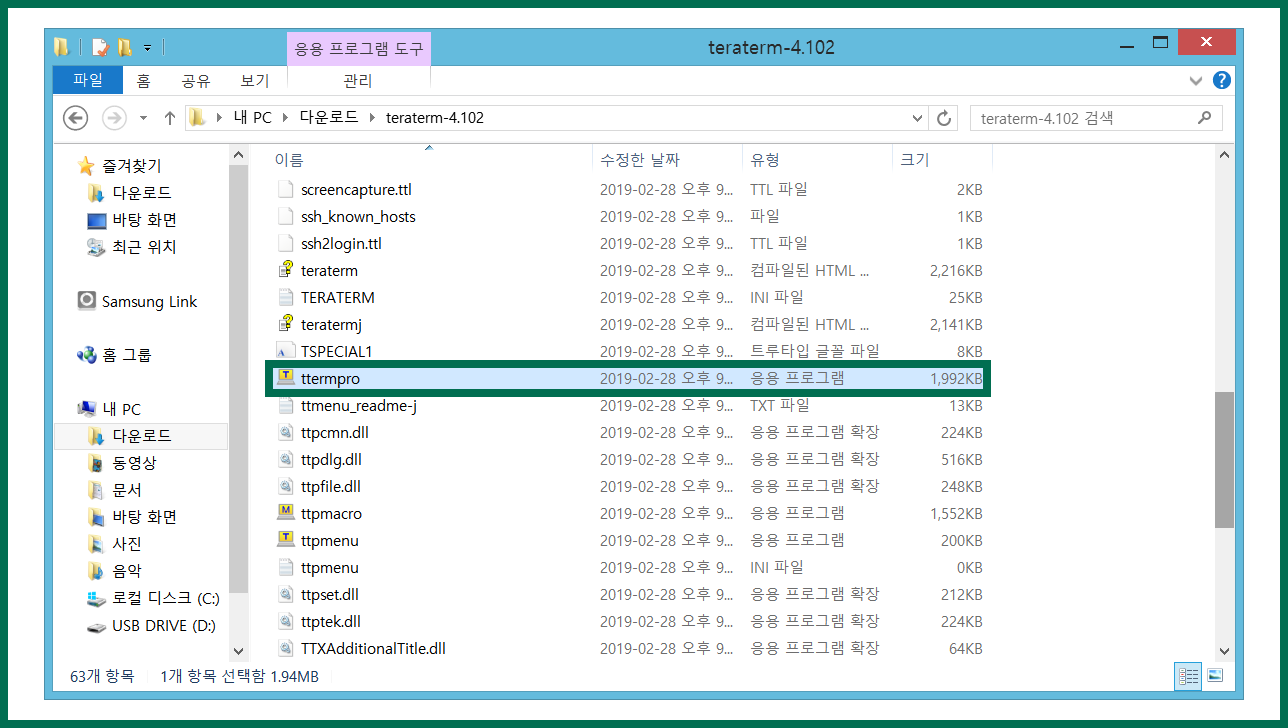The image size is (1288, 728).
Task: Expand the breadcrumb arrow after 다운로드
Action: coord(372,118)
